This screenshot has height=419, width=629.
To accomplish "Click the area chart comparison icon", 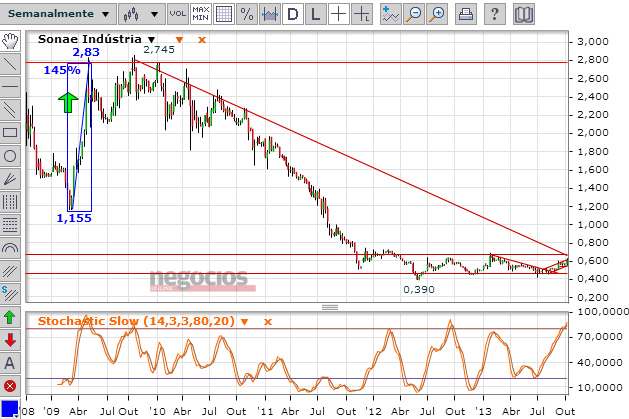I will click(x=270, y=14).
